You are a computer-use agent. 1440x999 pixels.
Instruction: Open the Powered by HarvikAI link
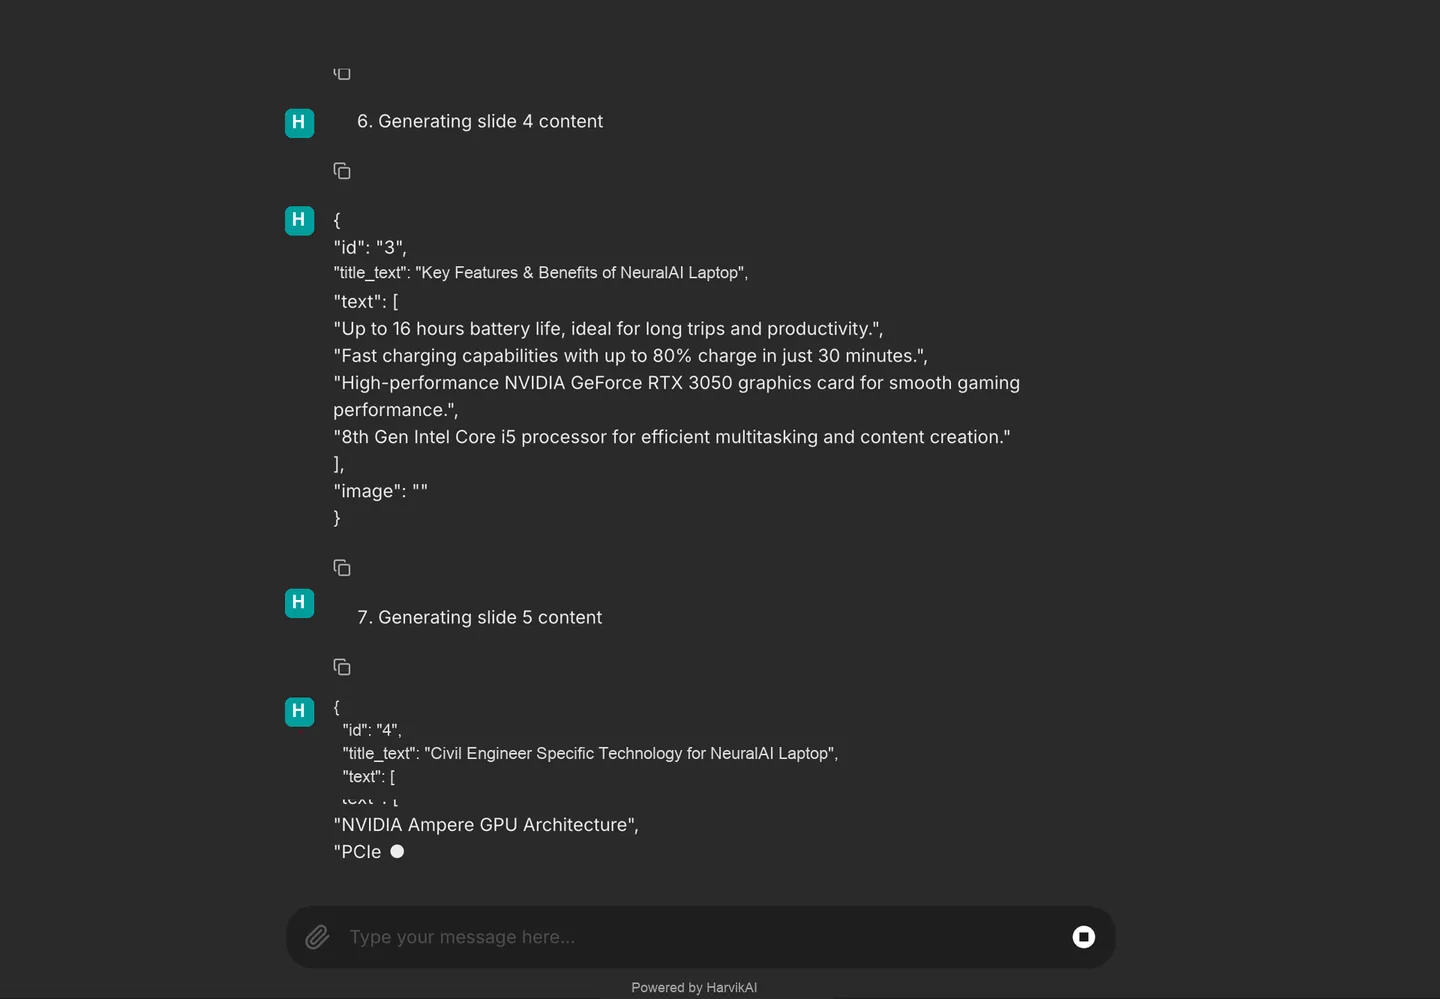click(x=694, y=987)
